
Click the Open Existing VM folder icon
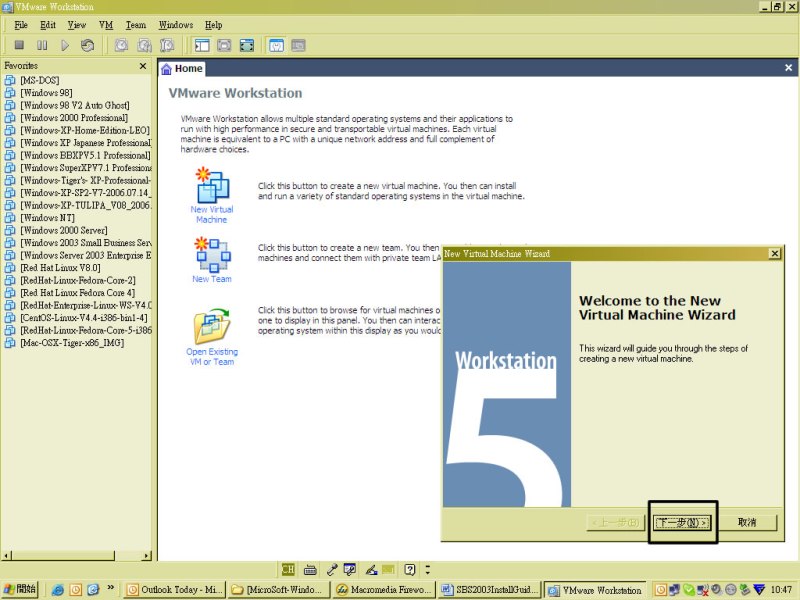click(x=212, y=326)
